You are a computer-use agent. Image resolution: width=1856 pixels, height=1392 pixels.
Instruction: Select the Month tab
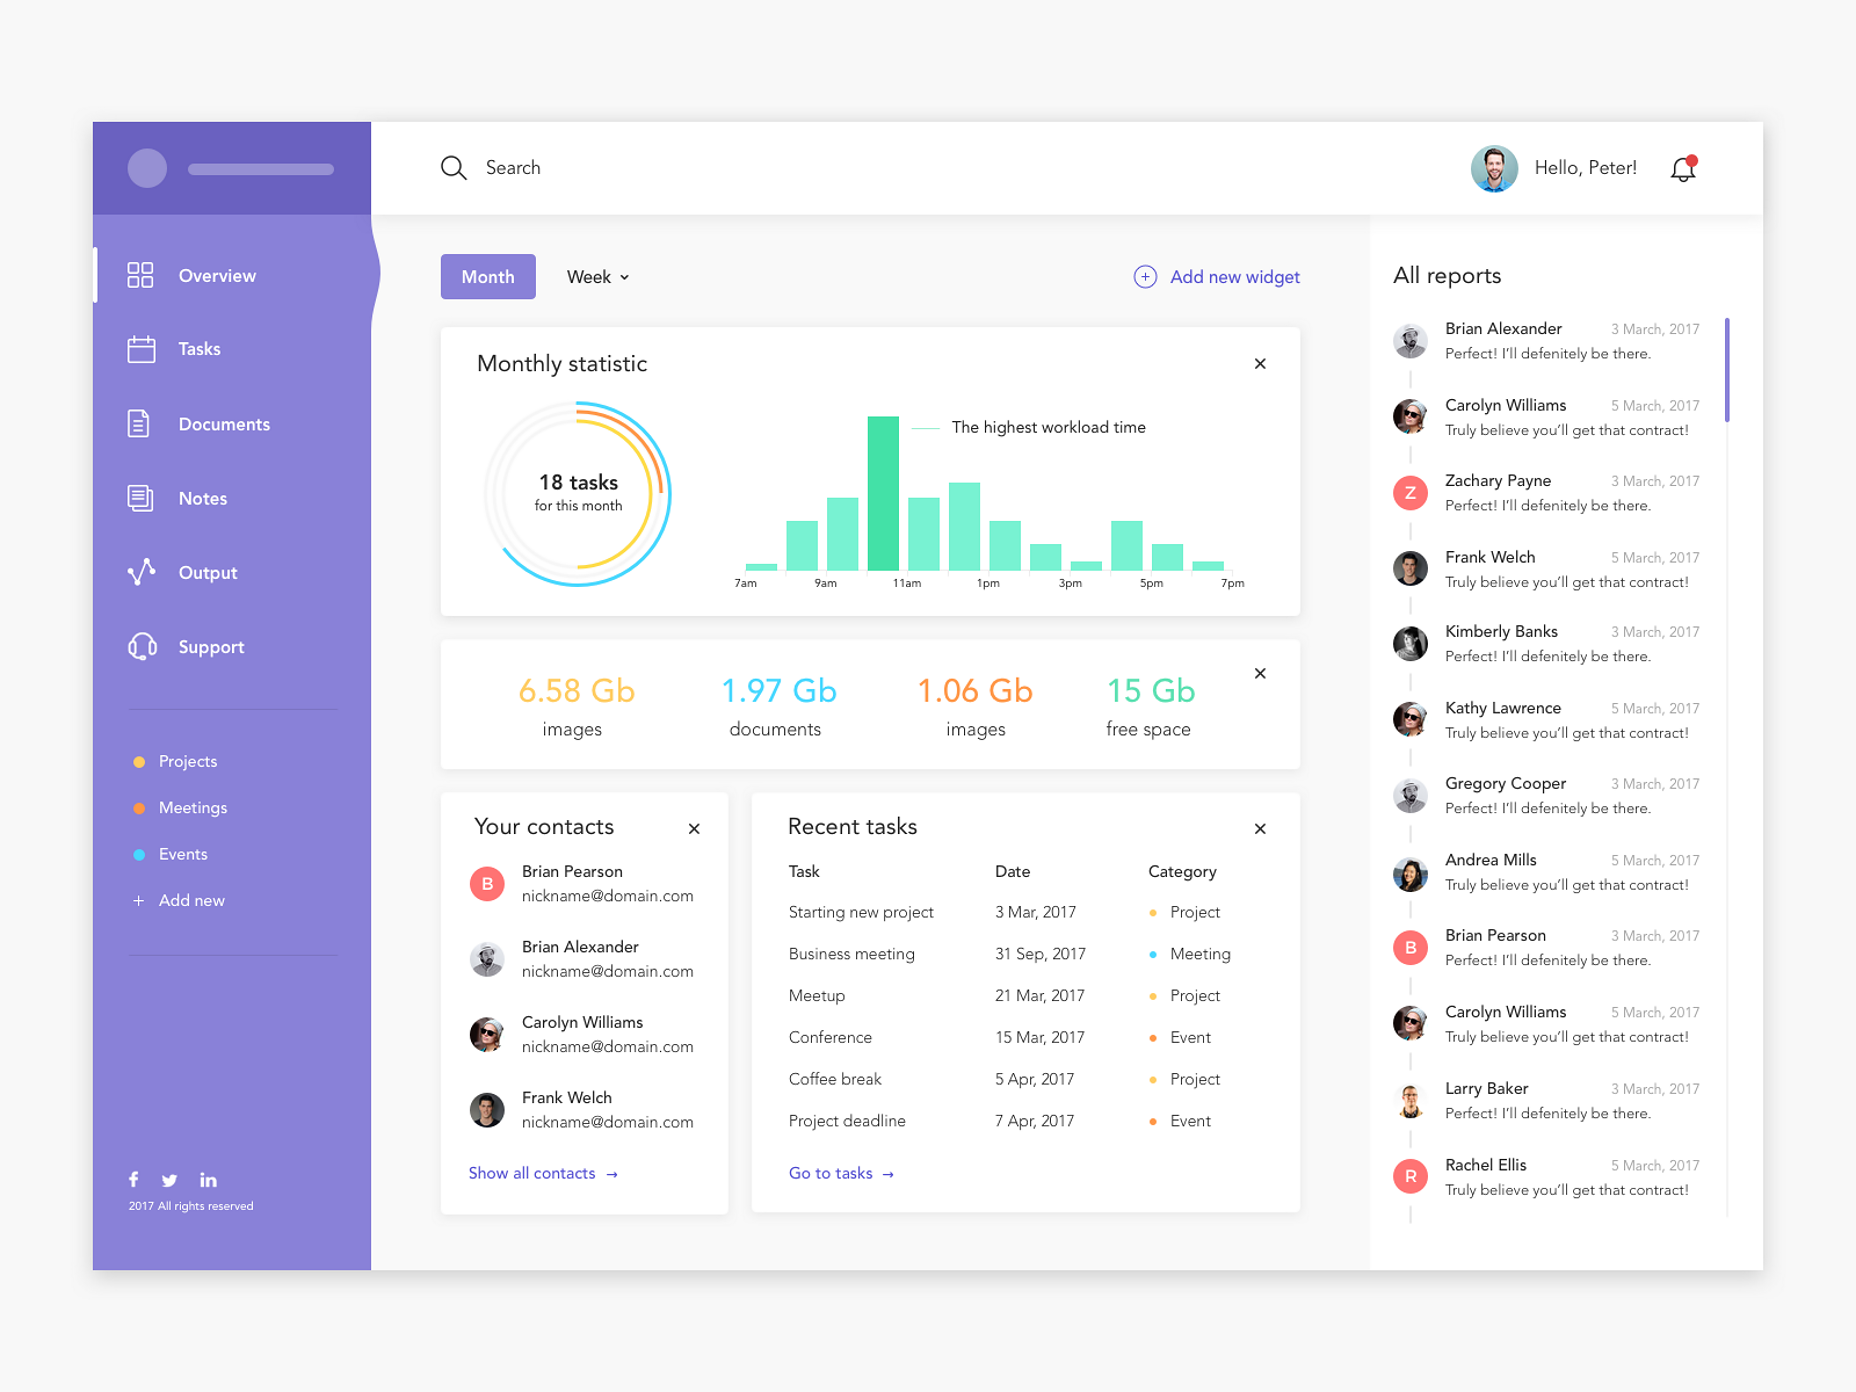tap(488, 277)
